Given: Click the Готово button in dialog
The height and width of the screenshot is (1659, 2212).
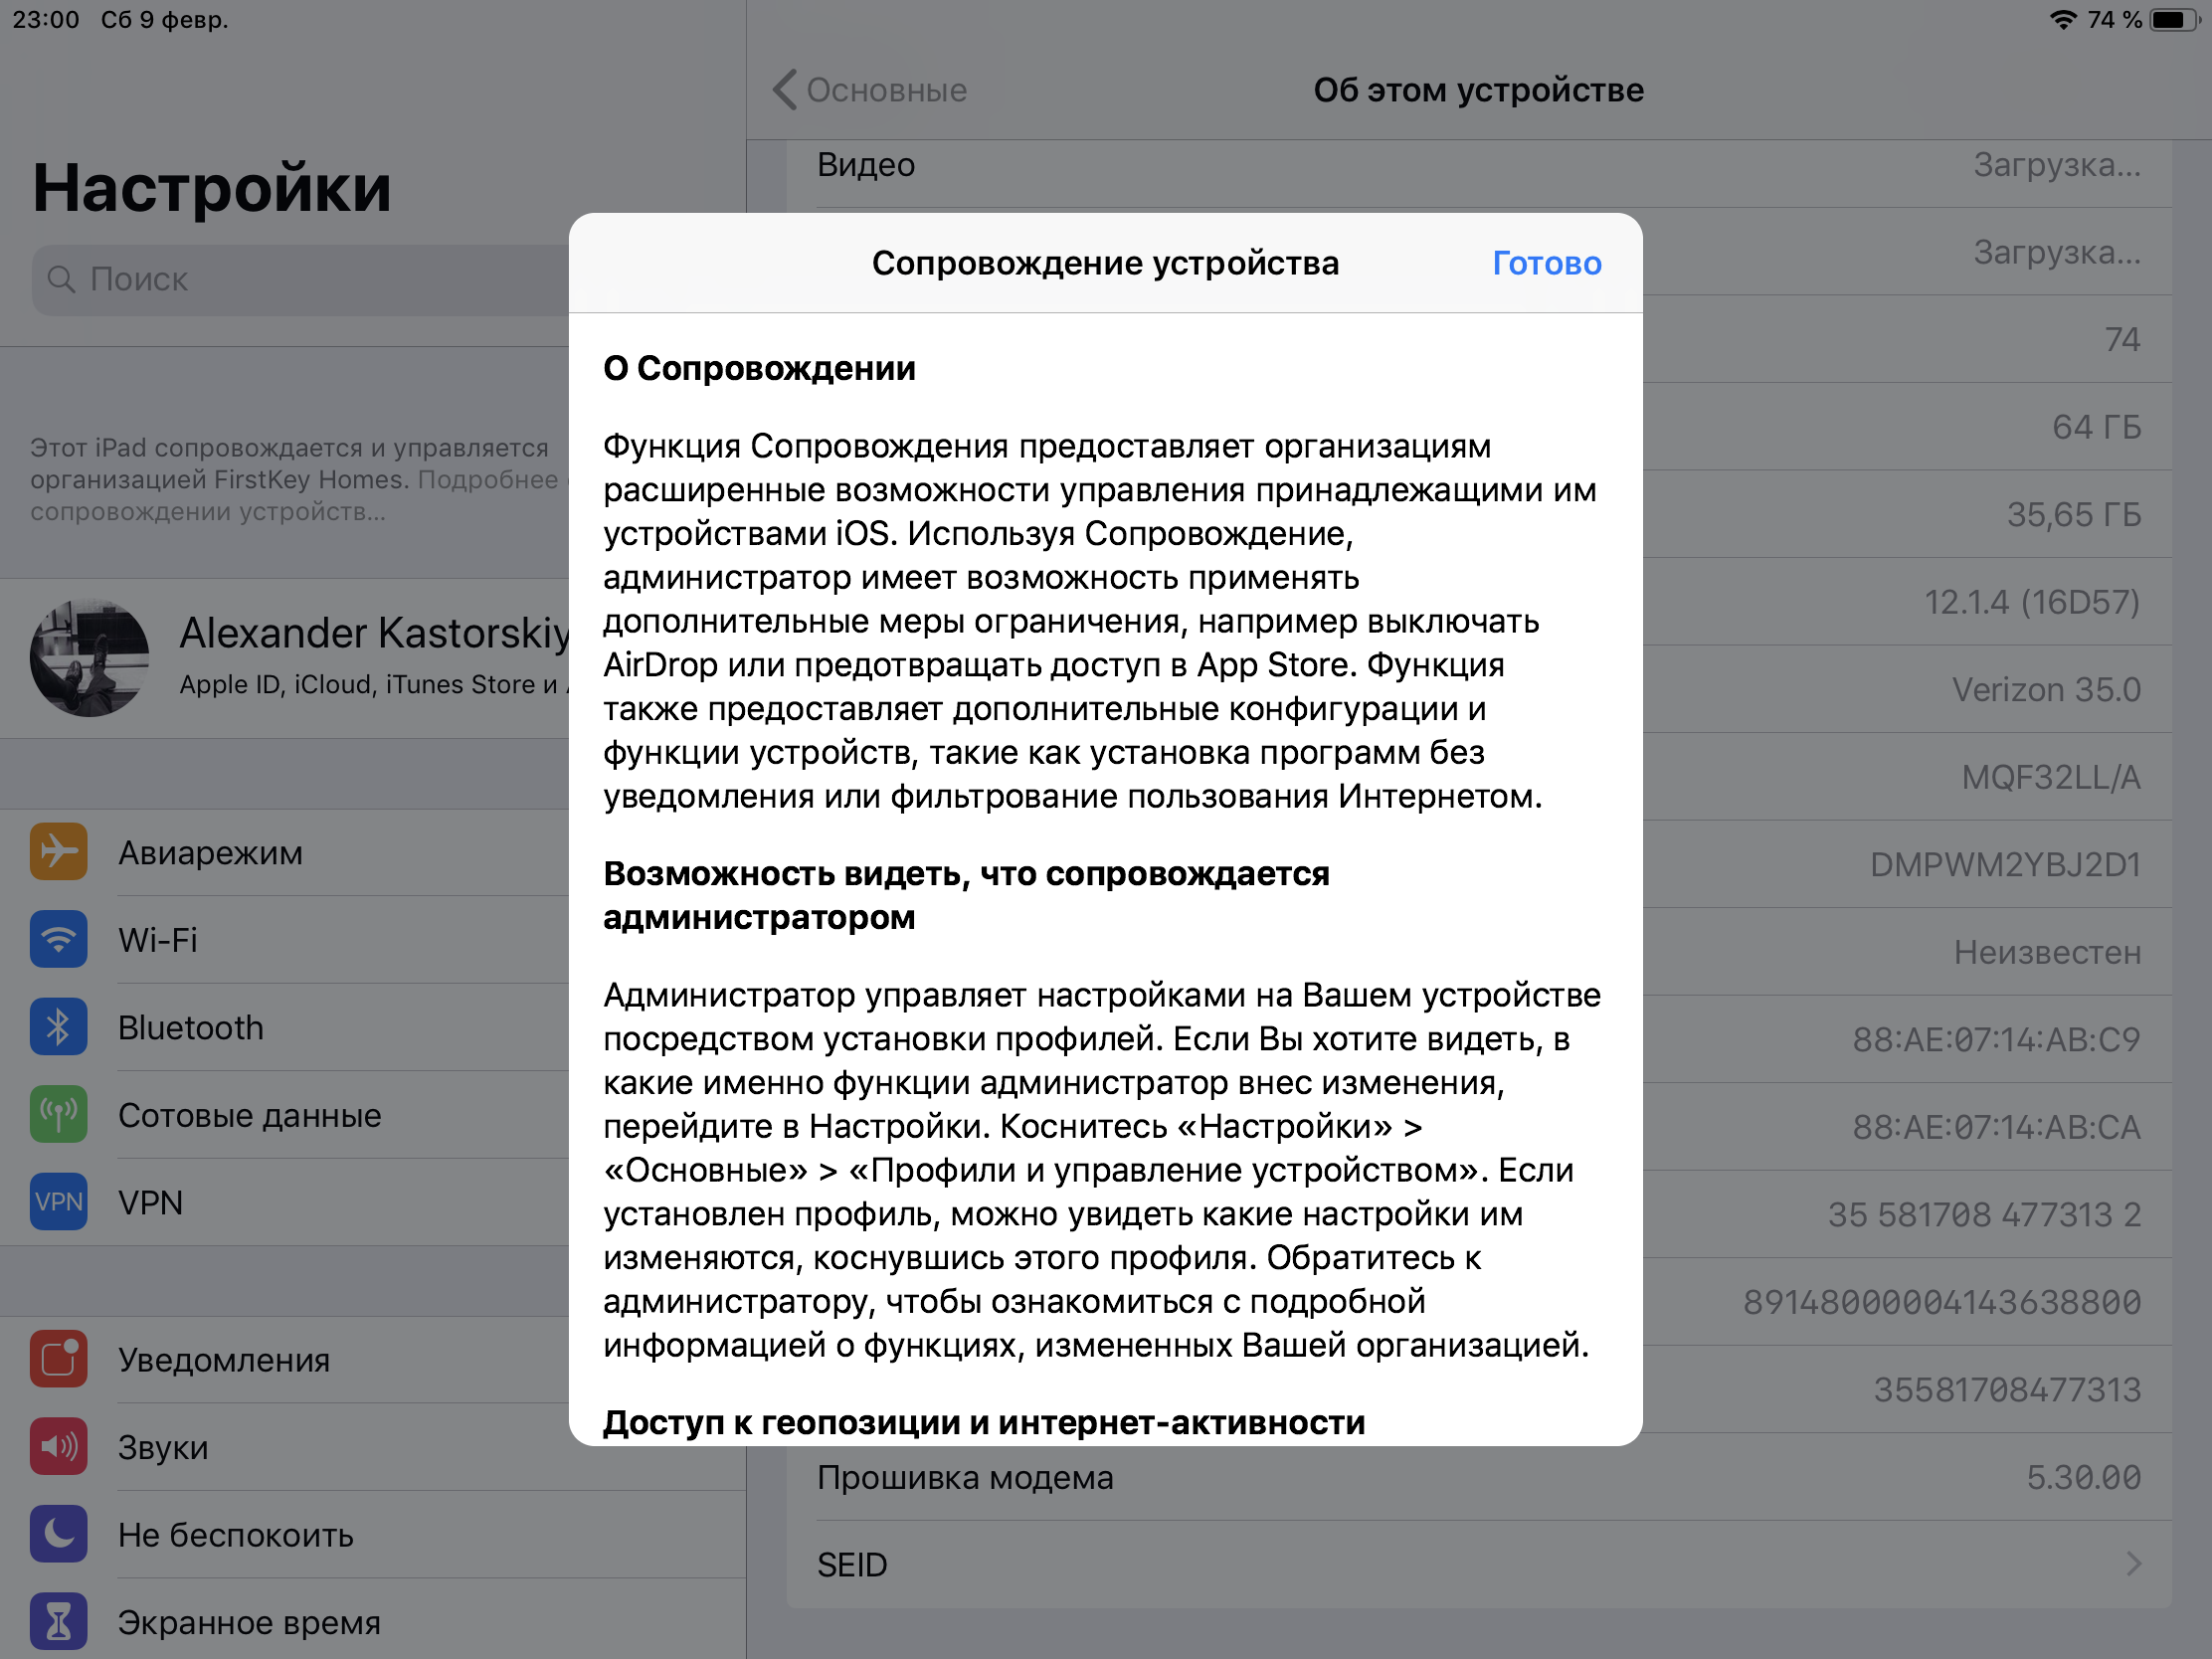Looking at the screenshot, I should [1546, 263].
